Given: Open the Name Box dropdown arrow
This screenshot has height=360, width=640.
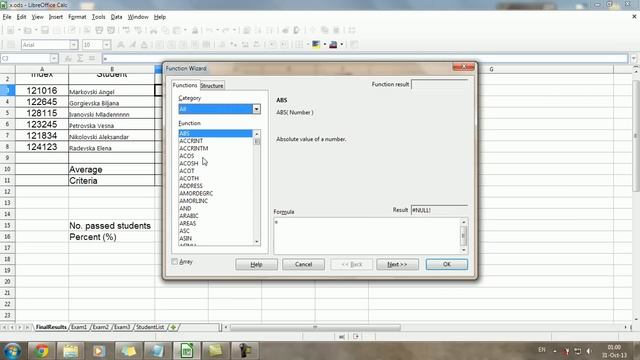Looking at the screenshot, I should (x=54, y=58).
